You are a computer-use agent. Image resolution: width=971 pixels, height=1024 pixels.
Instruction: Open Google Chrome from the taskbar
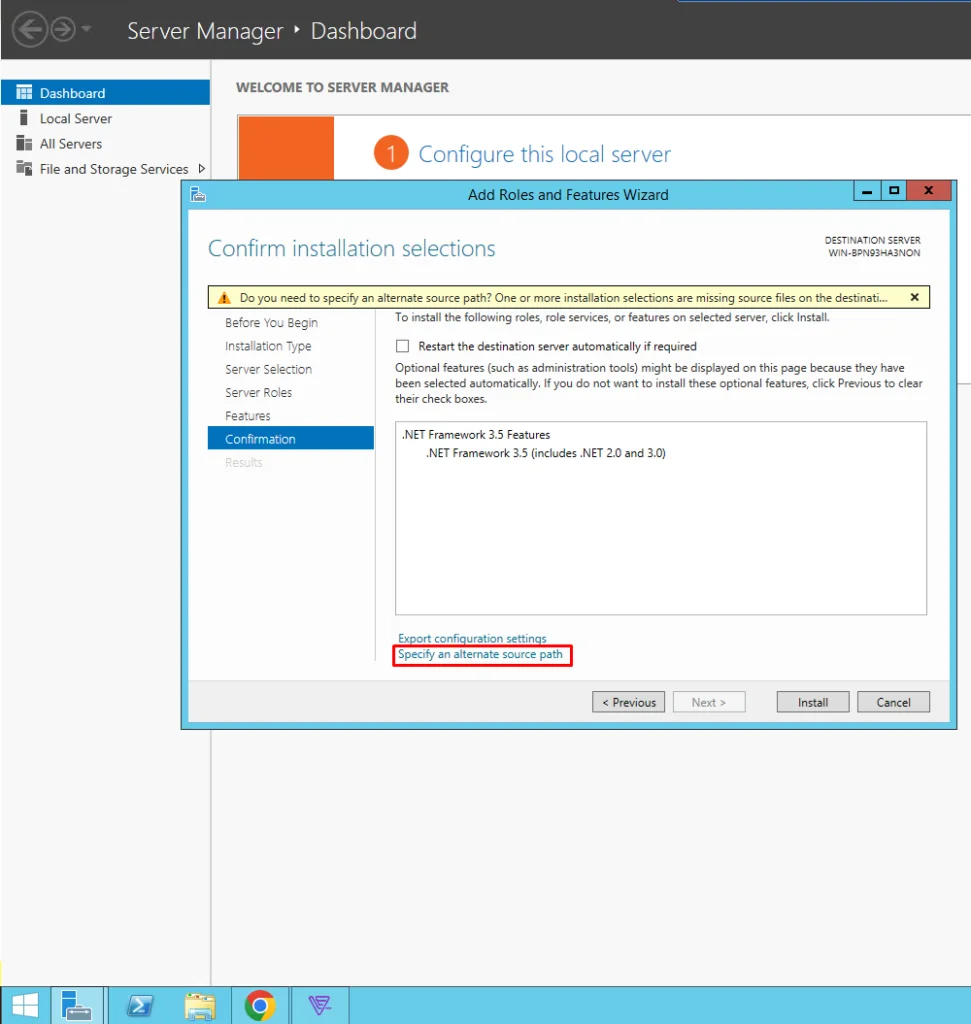click(260, 1005)
